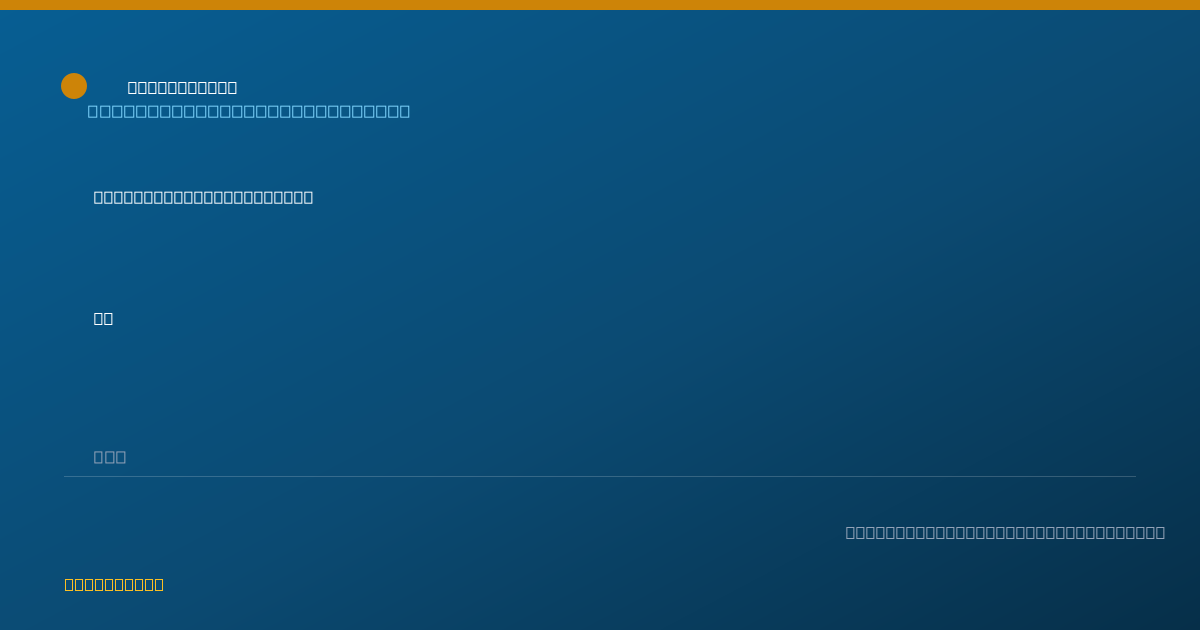
Task: Click the last character of gray footer text
Action: (x=1159, y=532)
